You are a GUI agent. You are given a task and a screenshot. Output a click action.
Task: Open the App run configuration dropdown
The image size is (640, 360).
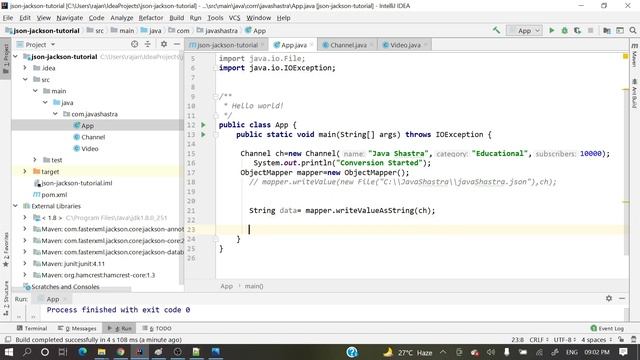pyautogui.click(x=524, y=30)
